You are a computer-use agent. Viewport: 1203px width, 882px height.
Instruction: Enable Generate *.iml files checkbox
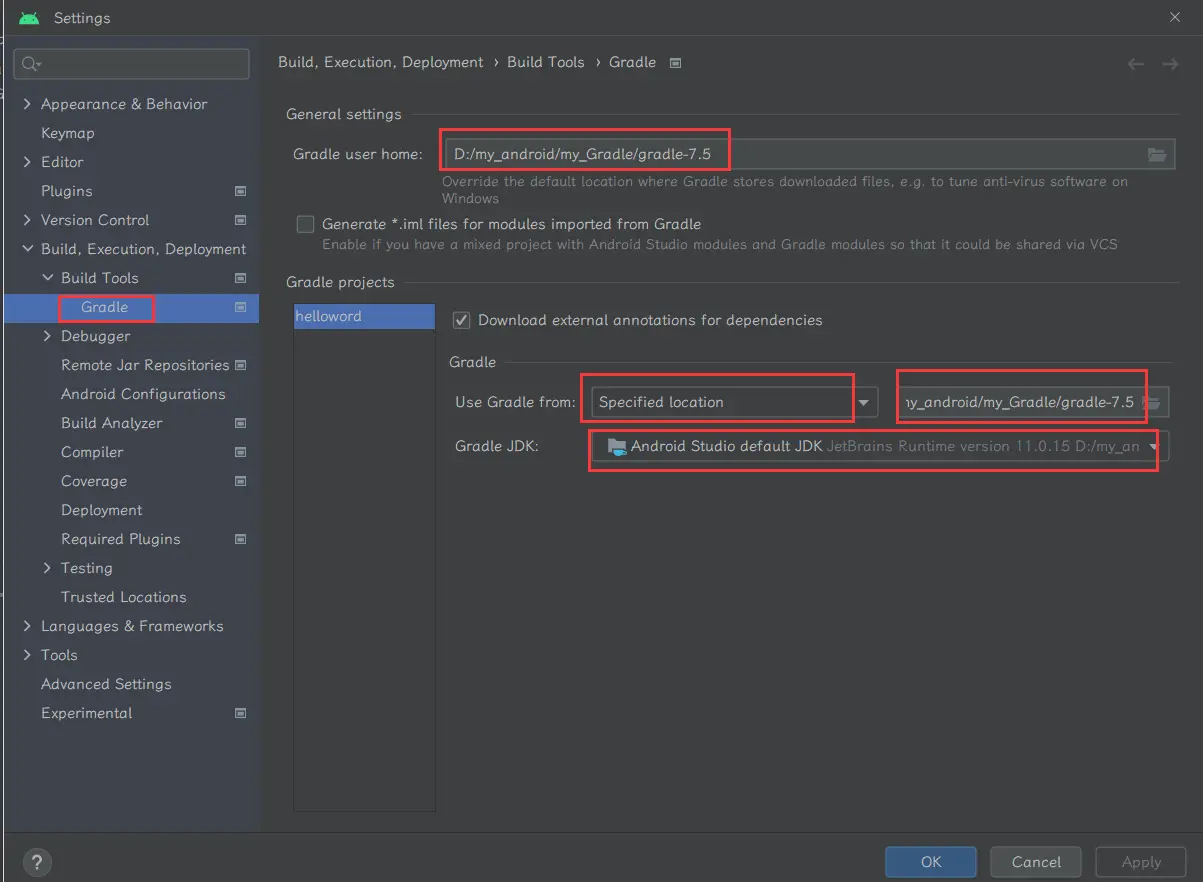coord(305,224)
